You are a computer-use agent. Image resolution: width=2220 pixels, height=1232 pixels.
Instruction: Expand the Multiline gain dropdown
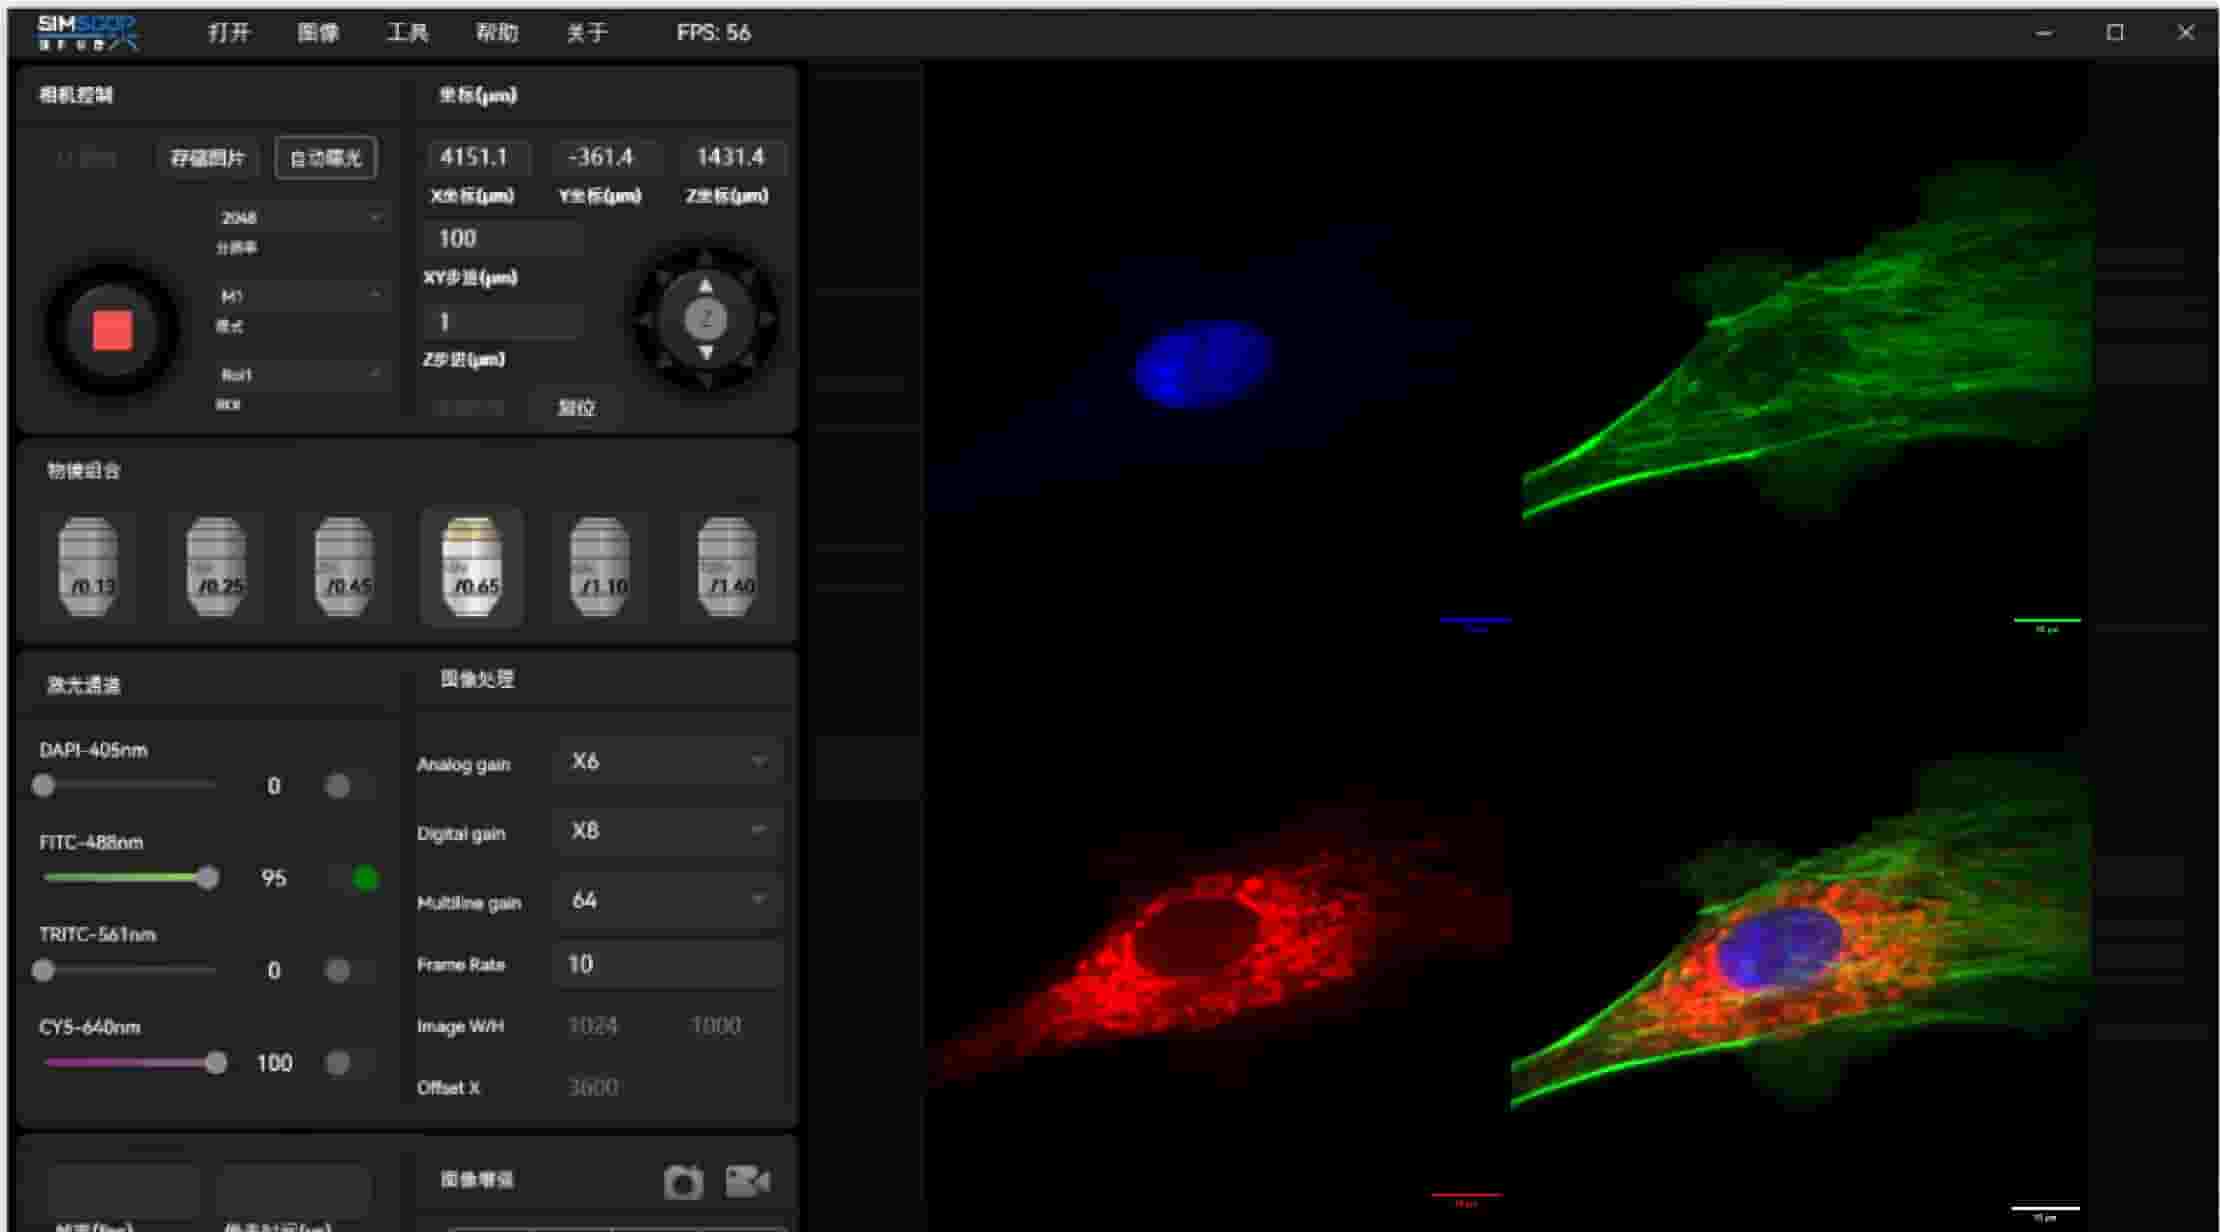[x=667, y=900]
